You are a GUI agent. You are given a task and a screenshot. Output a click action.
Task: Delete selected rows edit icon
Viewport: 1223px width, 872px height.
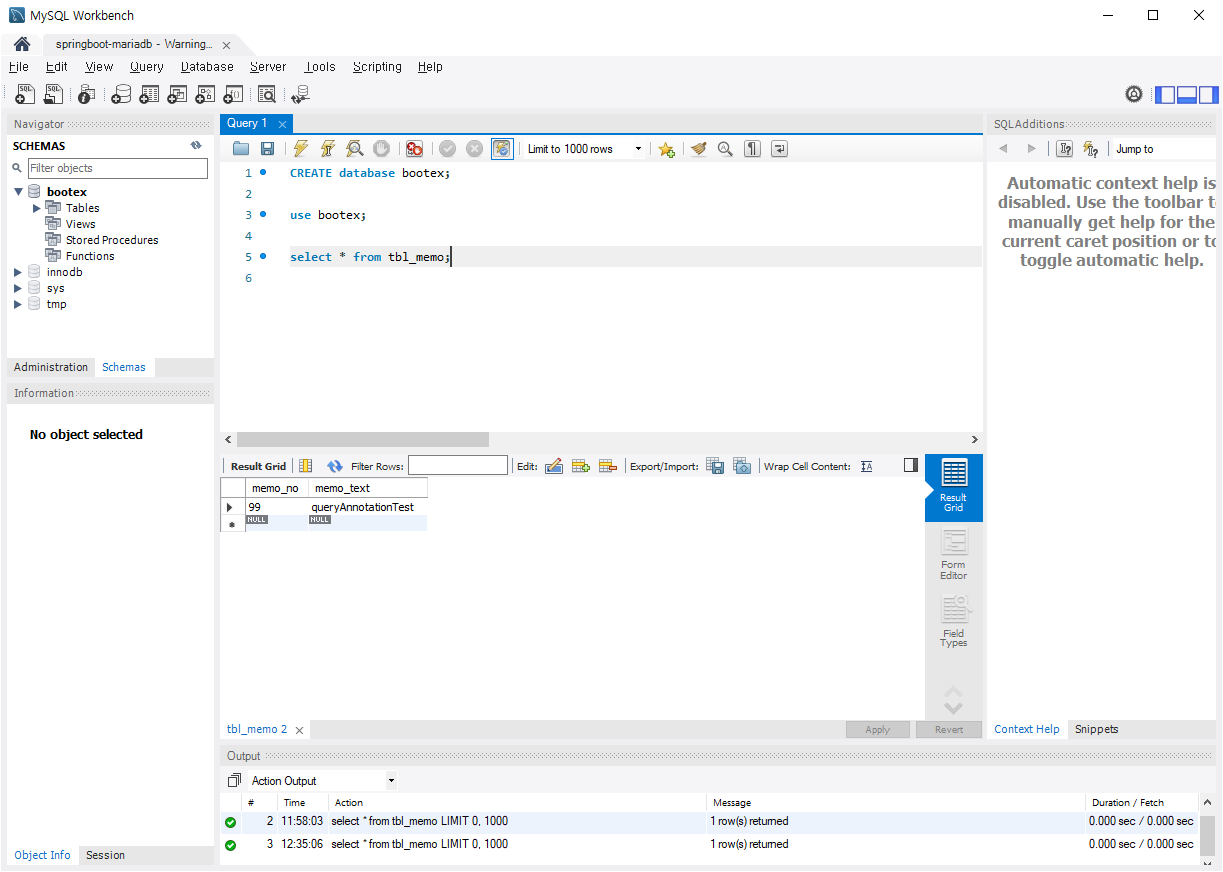(x=607, y=466)
